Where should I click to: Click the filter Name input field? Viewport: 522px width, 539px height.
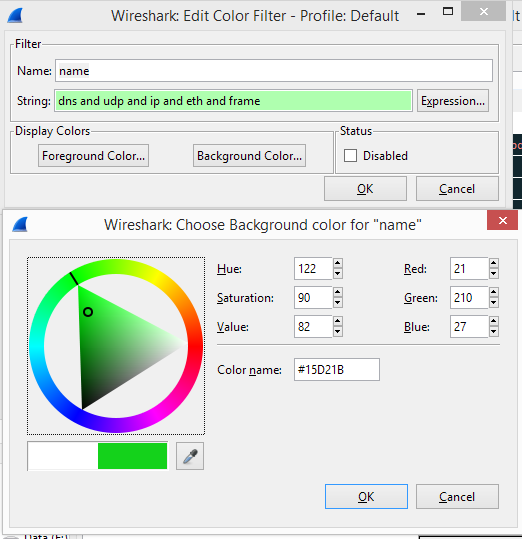[274, 71]
